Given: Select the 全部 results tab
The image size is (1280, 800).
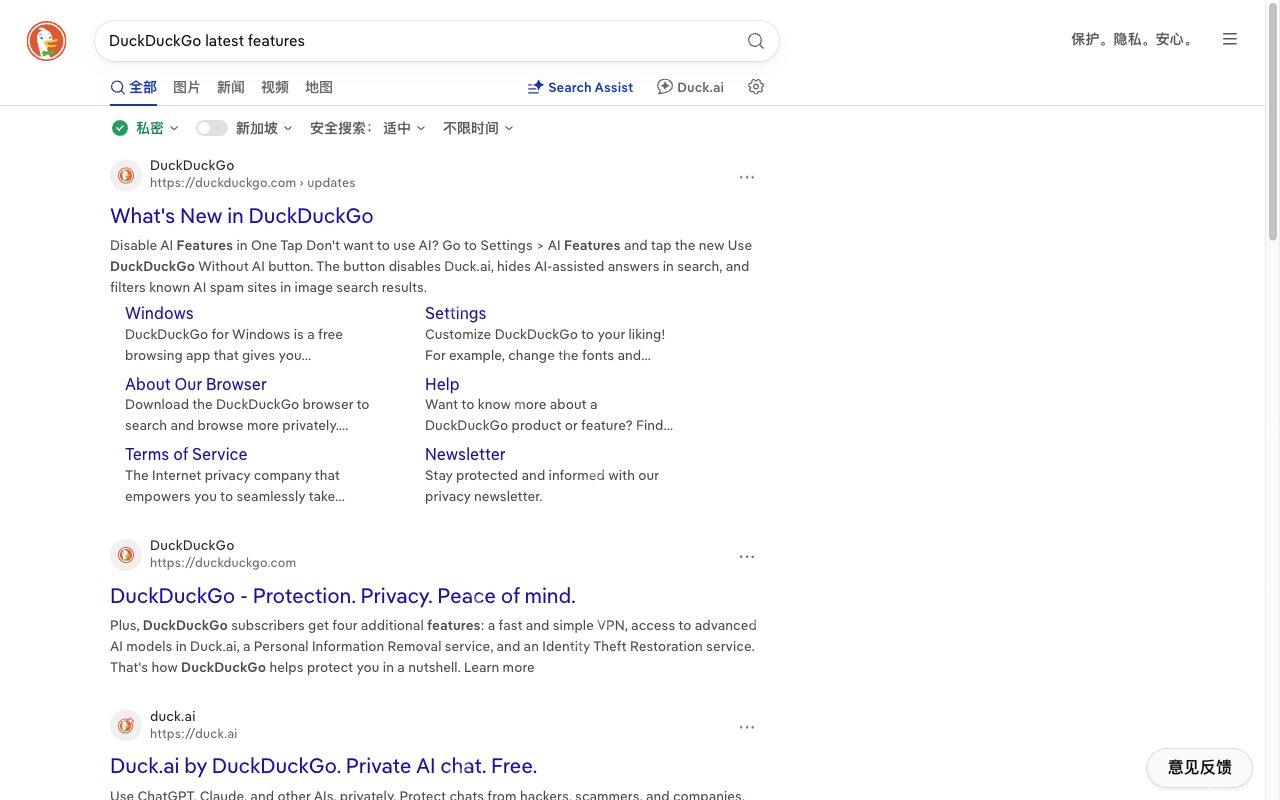Looking at the screenshot, I should [x=134, y=87].
